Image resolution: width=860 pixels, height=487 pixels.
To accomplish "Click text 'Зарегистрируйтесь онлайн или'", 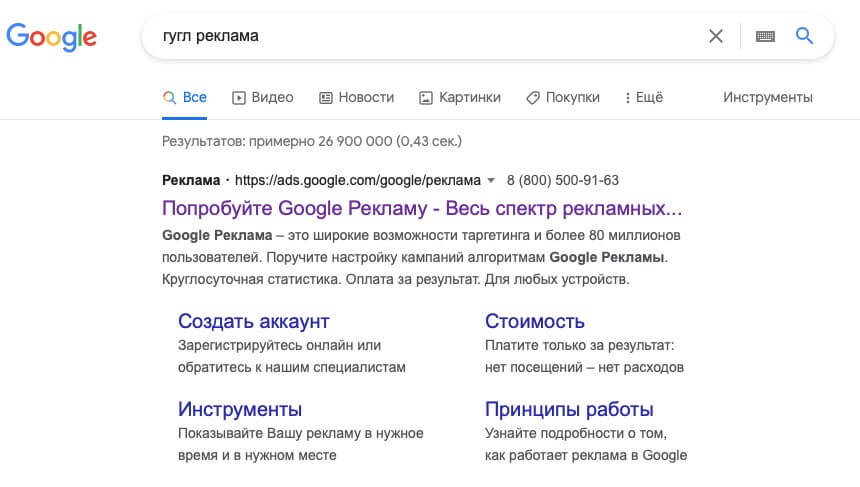I will [x=279, y=346].
